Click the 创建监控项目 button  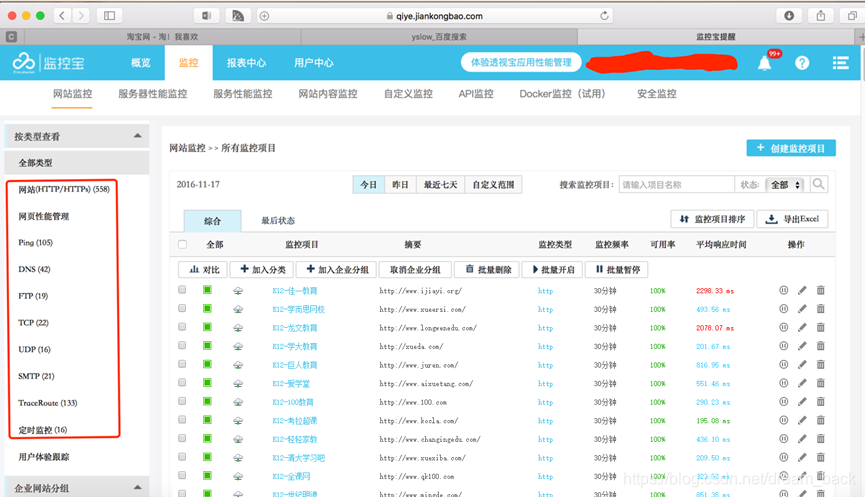(791, 148)
